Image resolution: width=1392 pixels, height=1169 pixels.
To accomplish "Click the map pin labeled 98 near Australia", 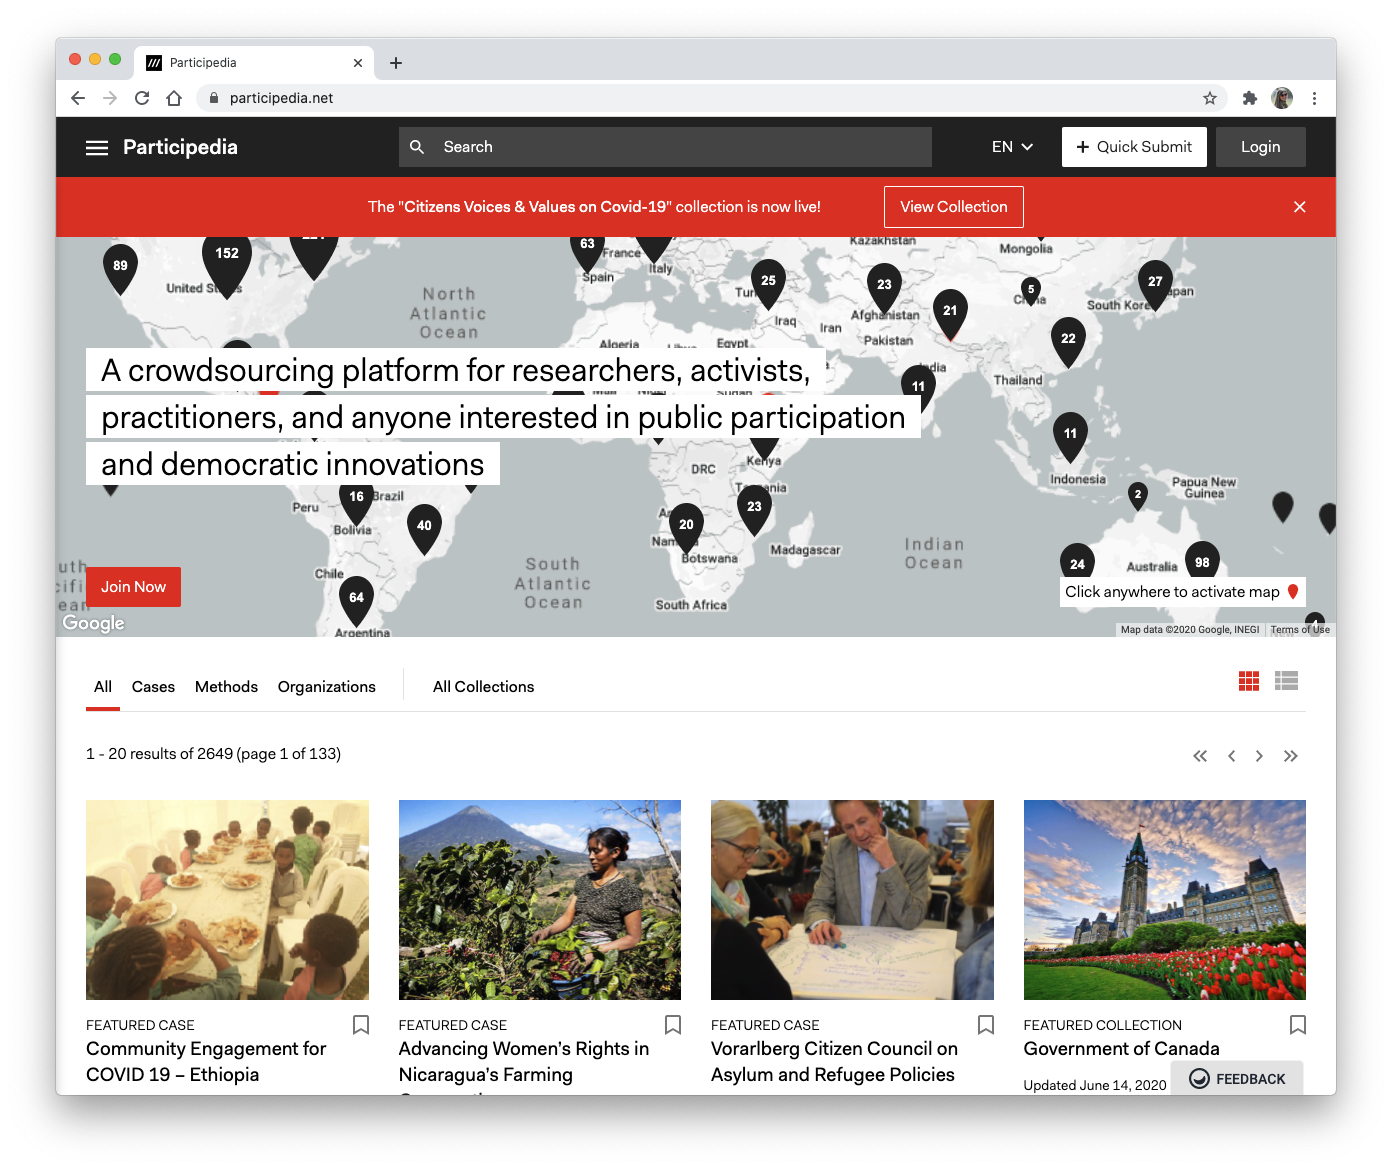I will (1202, 562).
